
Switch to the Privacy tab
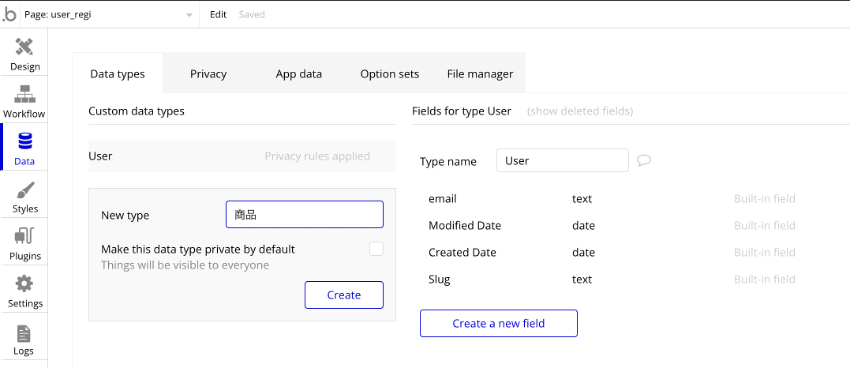pyautogui.click(x=208, y=74)
